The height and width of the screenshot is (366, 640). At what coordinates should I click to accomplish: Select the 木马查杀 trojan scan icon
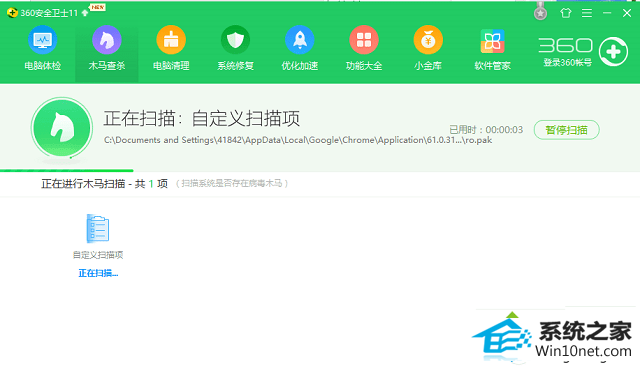coord(107,40)
